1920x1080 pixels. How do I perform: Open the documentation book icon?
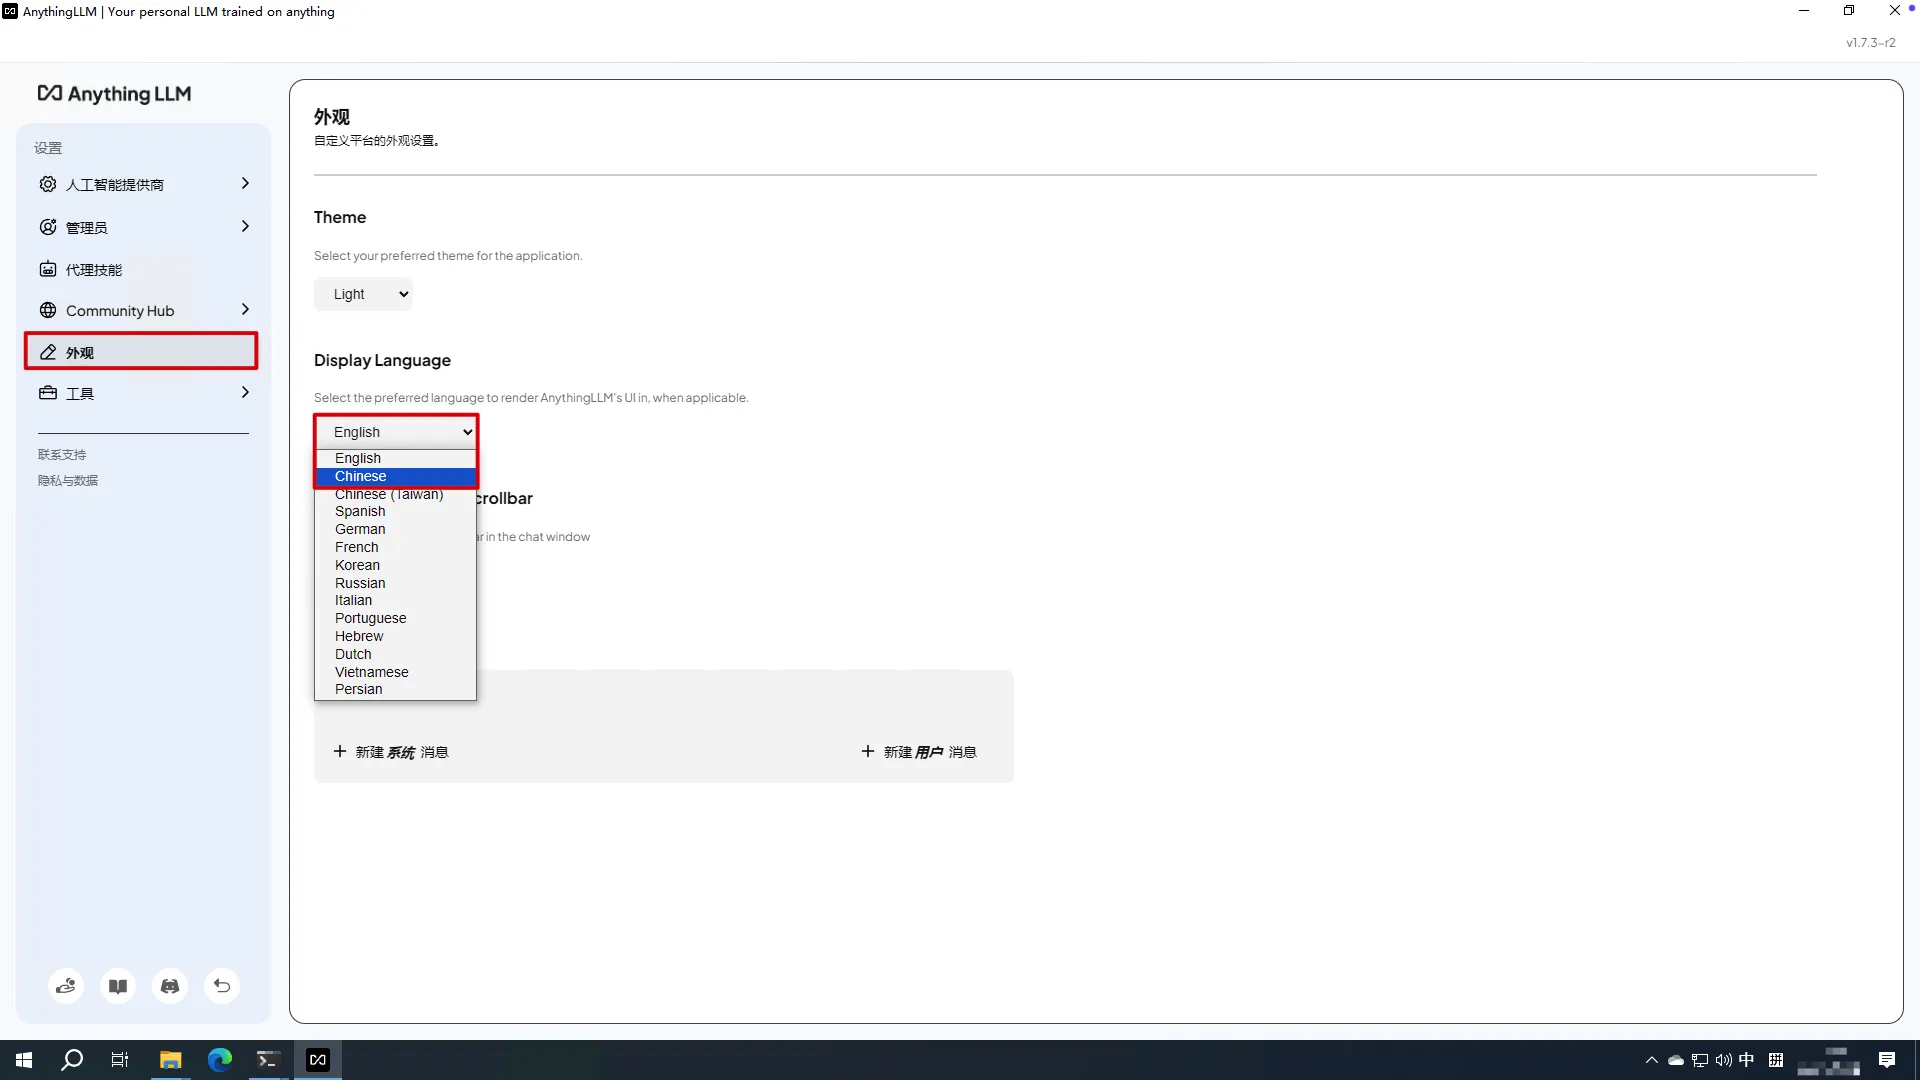point(118,986)
